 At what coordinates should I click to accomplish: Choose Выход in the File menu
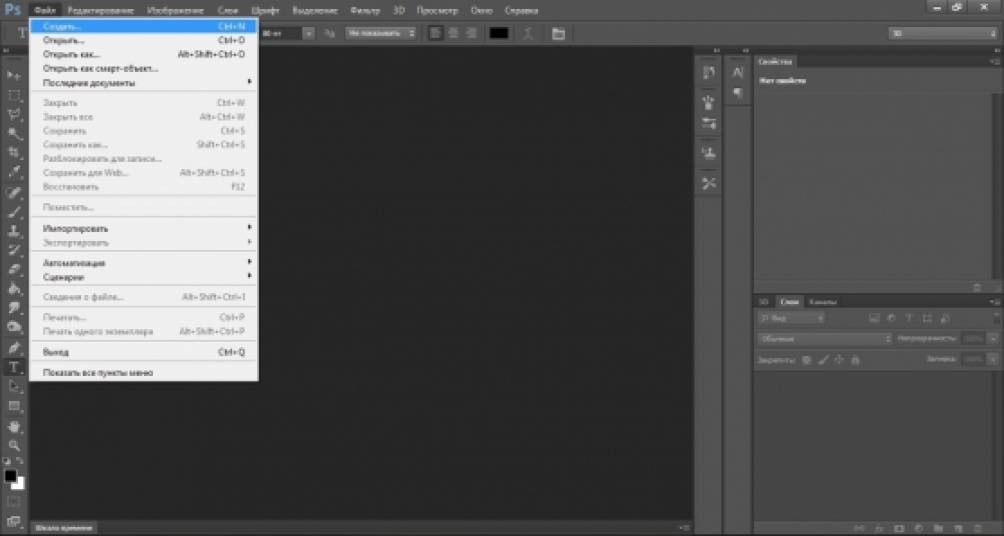(144, 352)
